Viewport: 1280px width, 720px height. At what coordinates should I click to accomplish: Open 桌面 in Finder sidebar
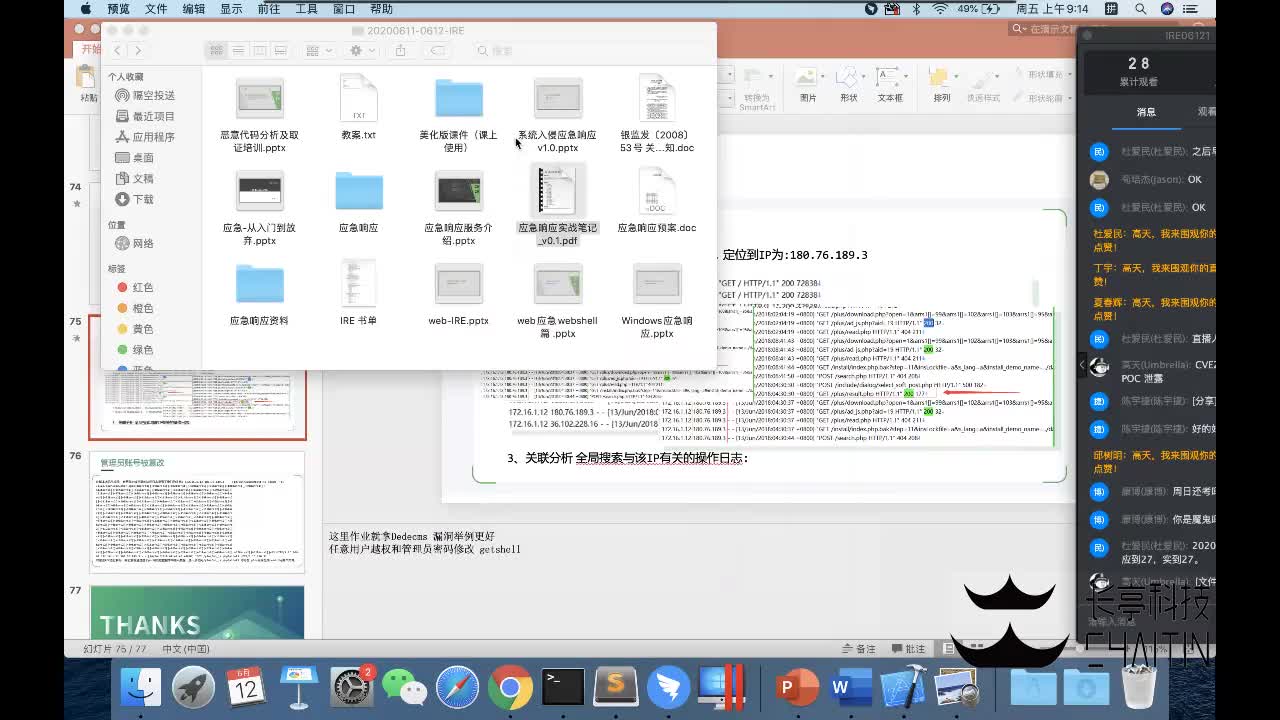tap(135, 157)
